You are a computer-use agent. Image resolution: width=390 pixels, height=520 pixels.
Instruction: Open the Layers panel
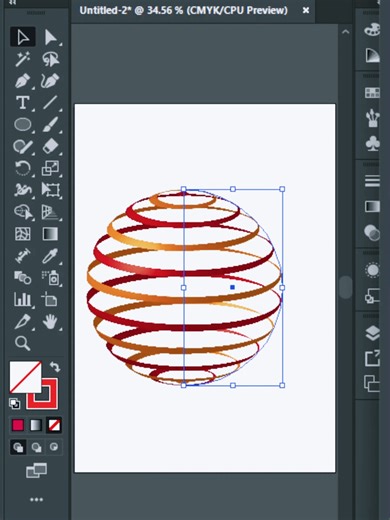(372, 333)
